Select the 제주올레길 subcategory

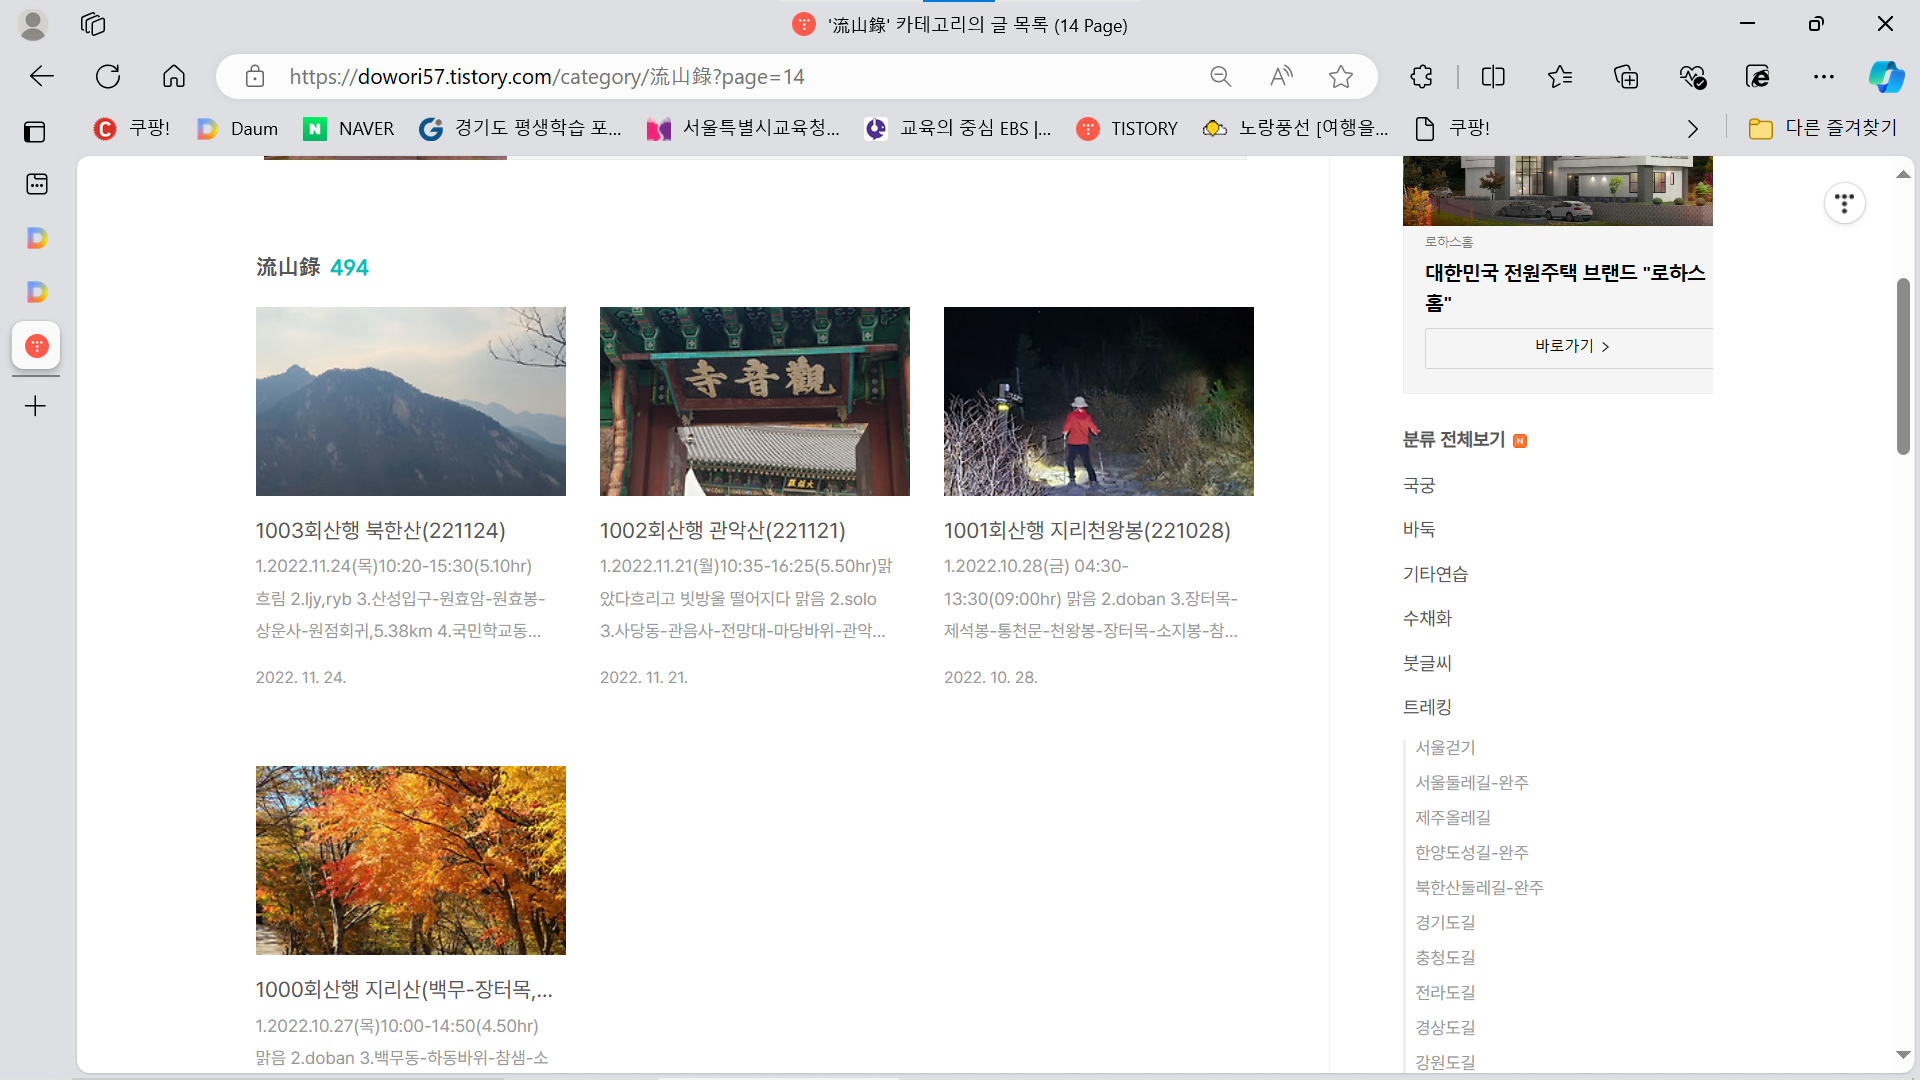point(1452,817)
